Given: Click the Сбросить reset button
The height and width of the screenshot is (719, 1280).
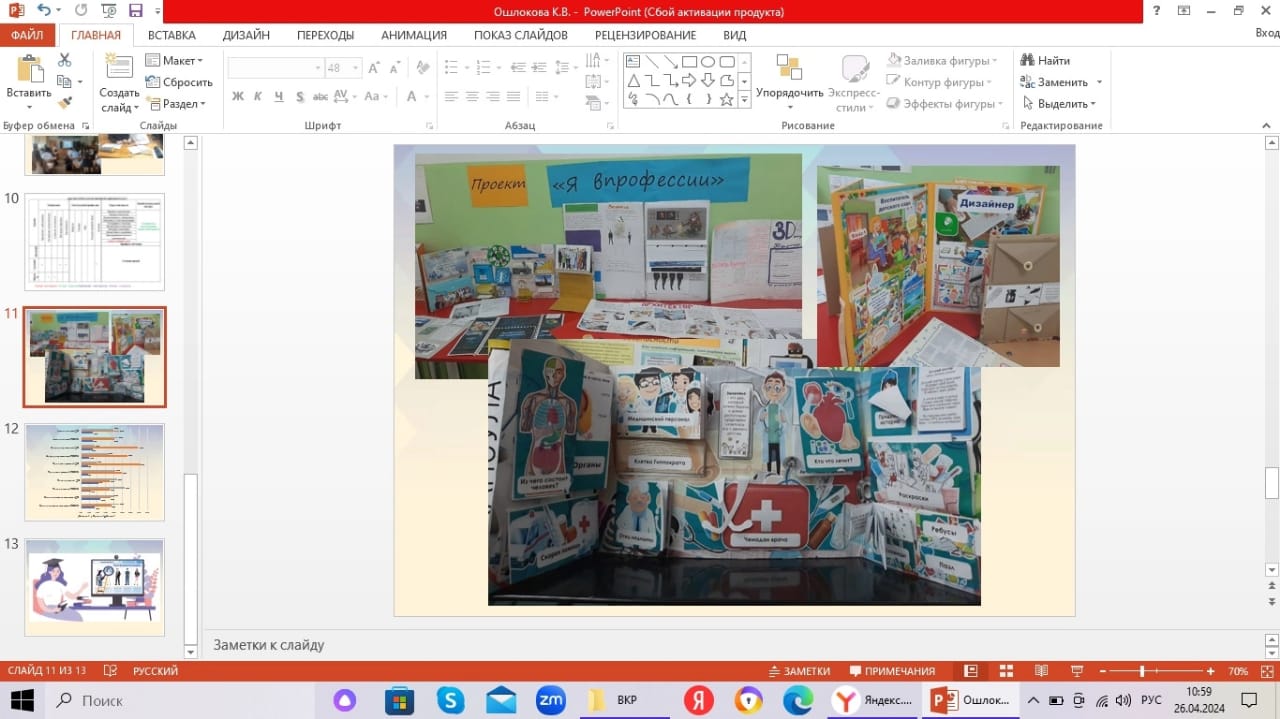Looking at the screenshot, I should tap(179, 82).
